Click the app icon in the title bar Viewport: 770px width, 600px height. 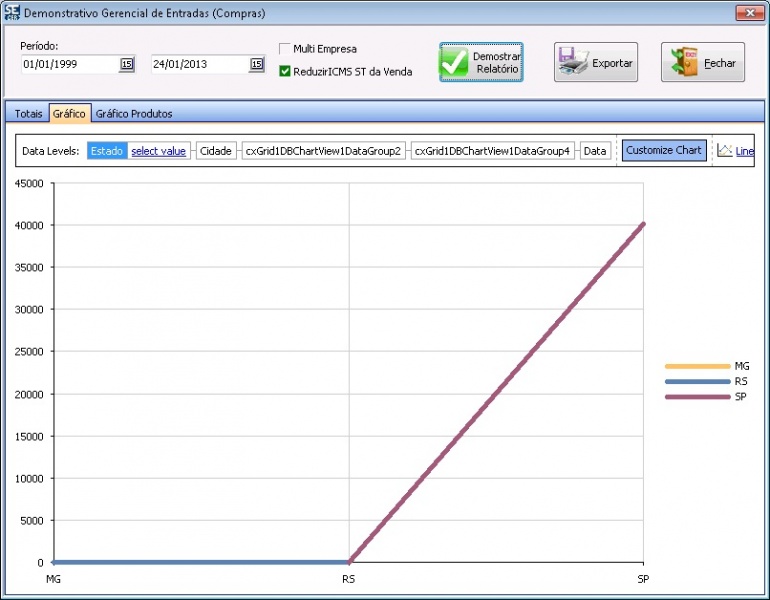click(12, 13)
